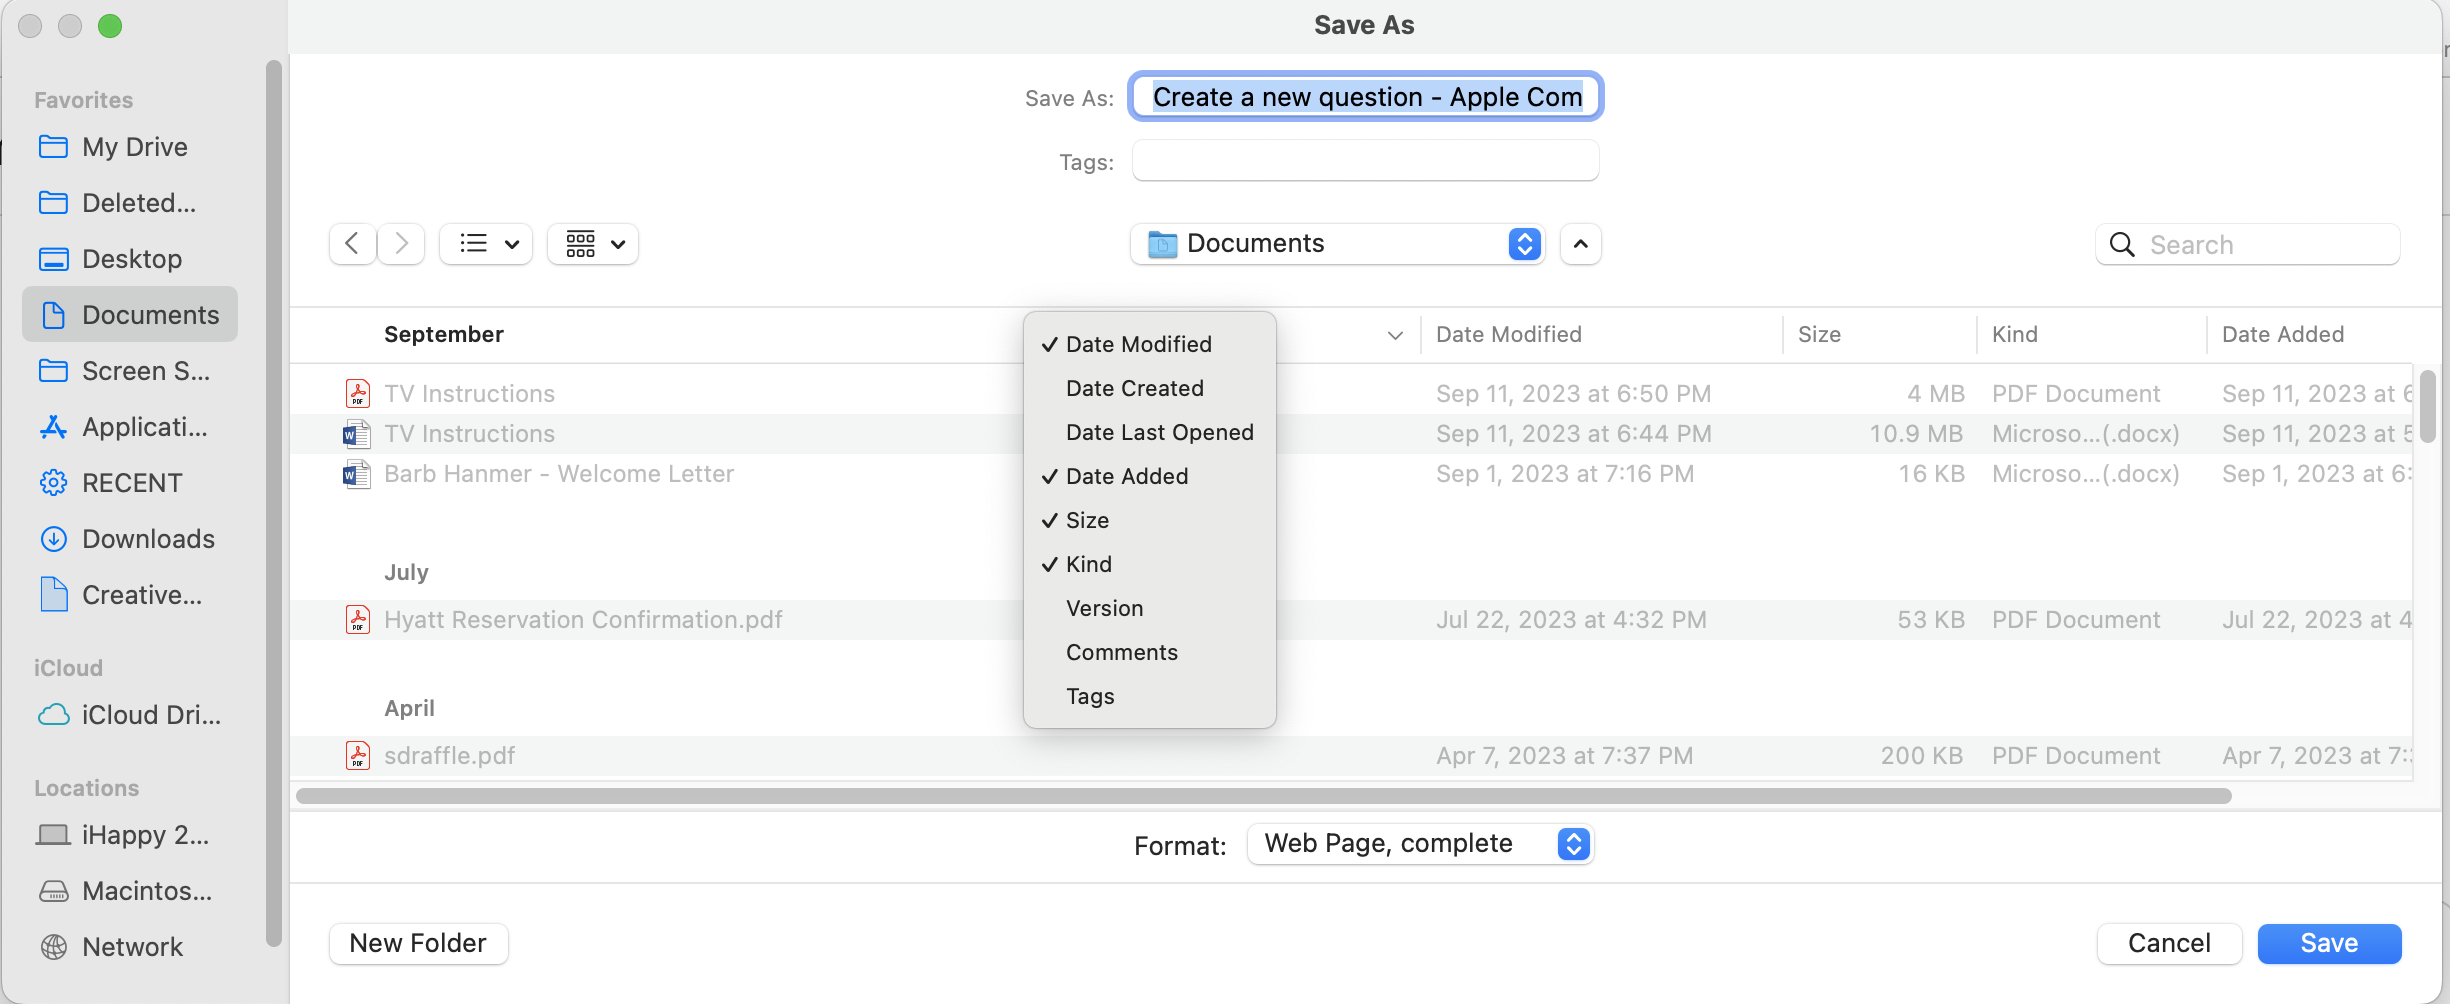Viewport: 2450px width, 1004px height.
Task: Click the New Folder button
Action: pos(418,943)
